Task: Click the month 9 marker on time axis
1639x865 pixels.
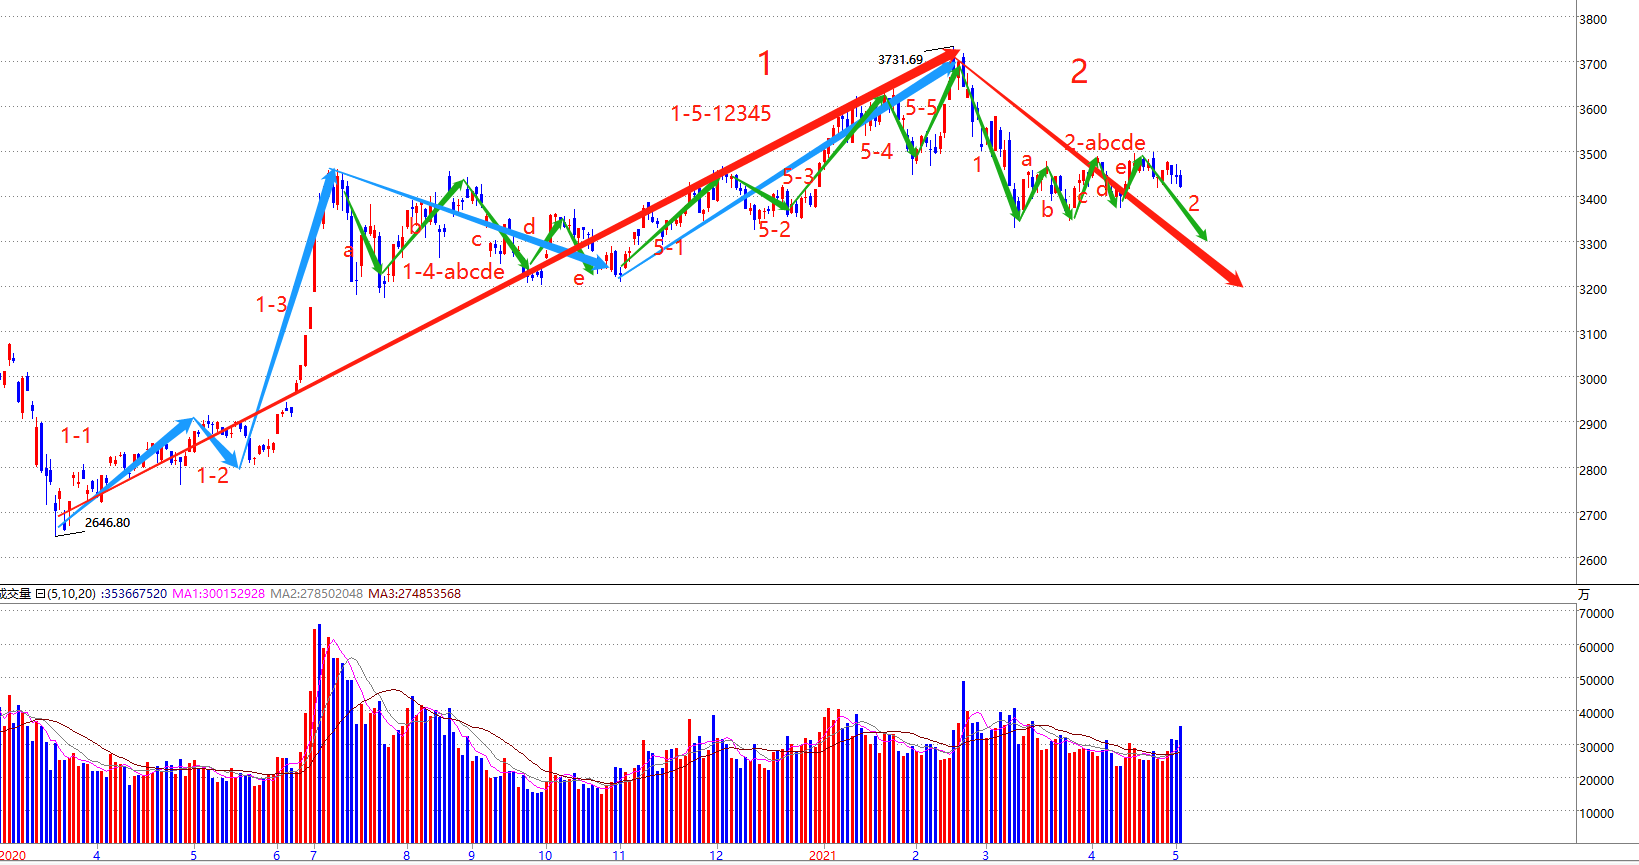Action: tap(472, 856)
